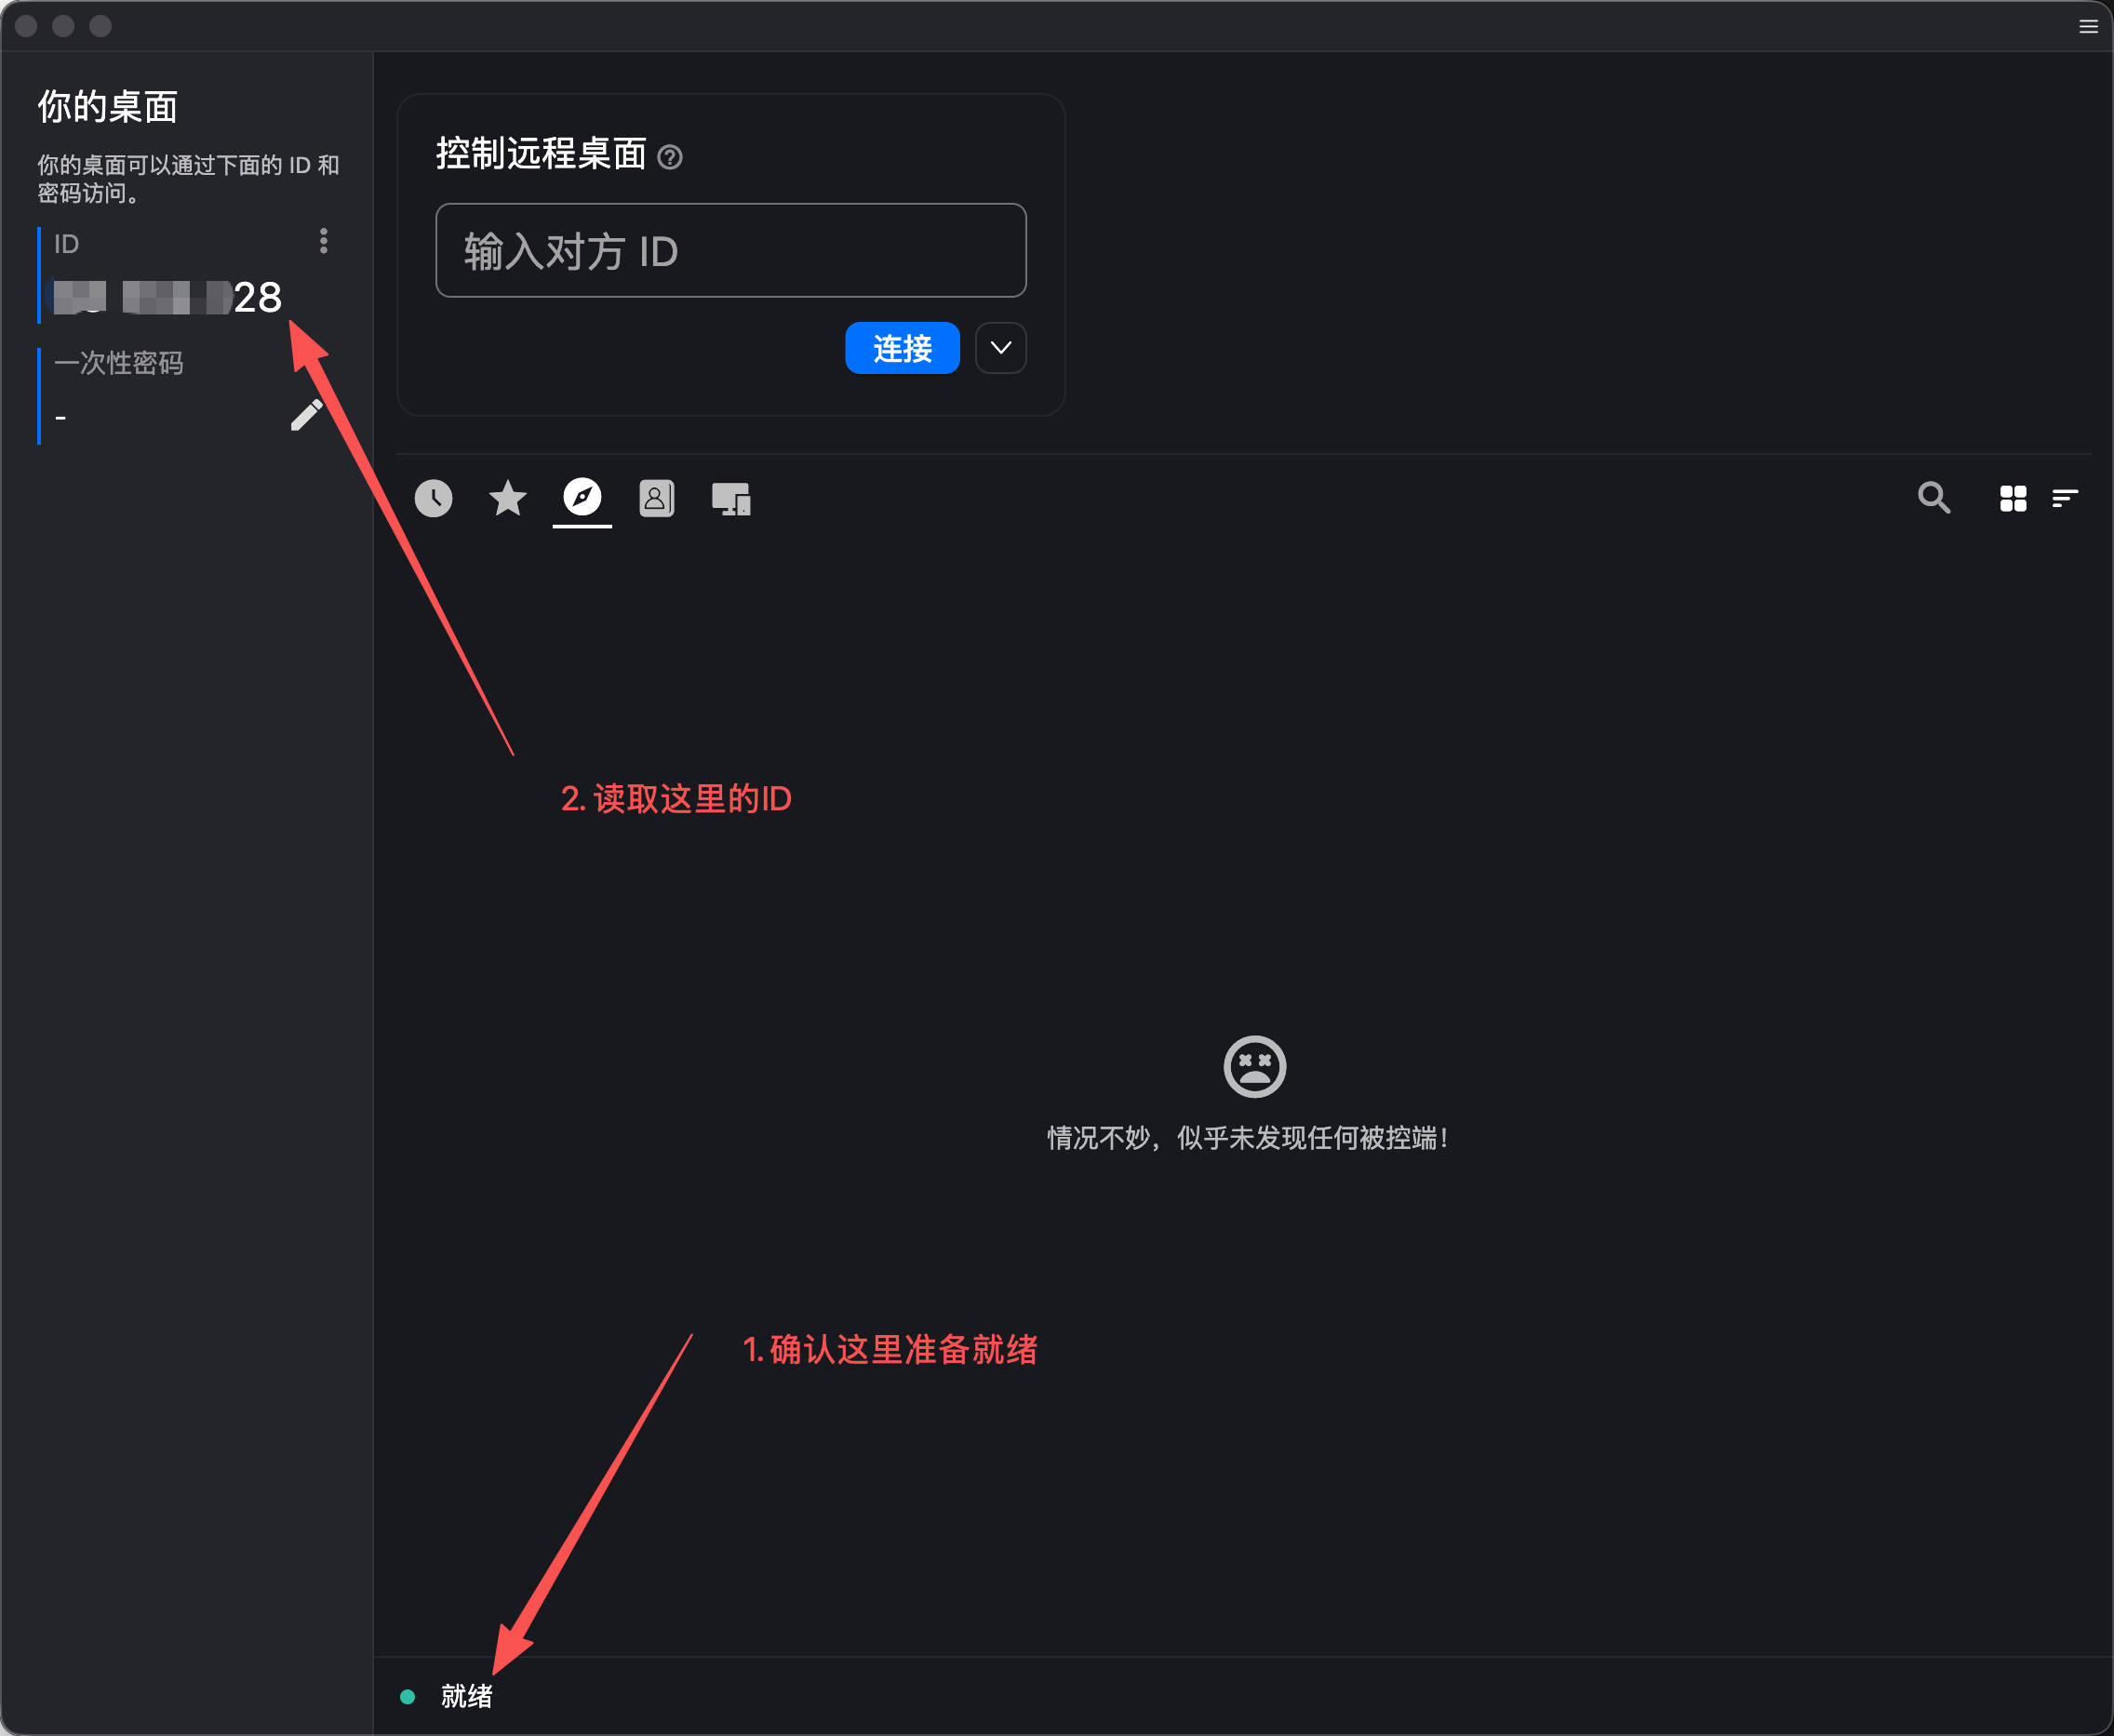Click the blue 连接 button
The width and height of the screenshot is (2114, 1736).
tap(902, 348)
